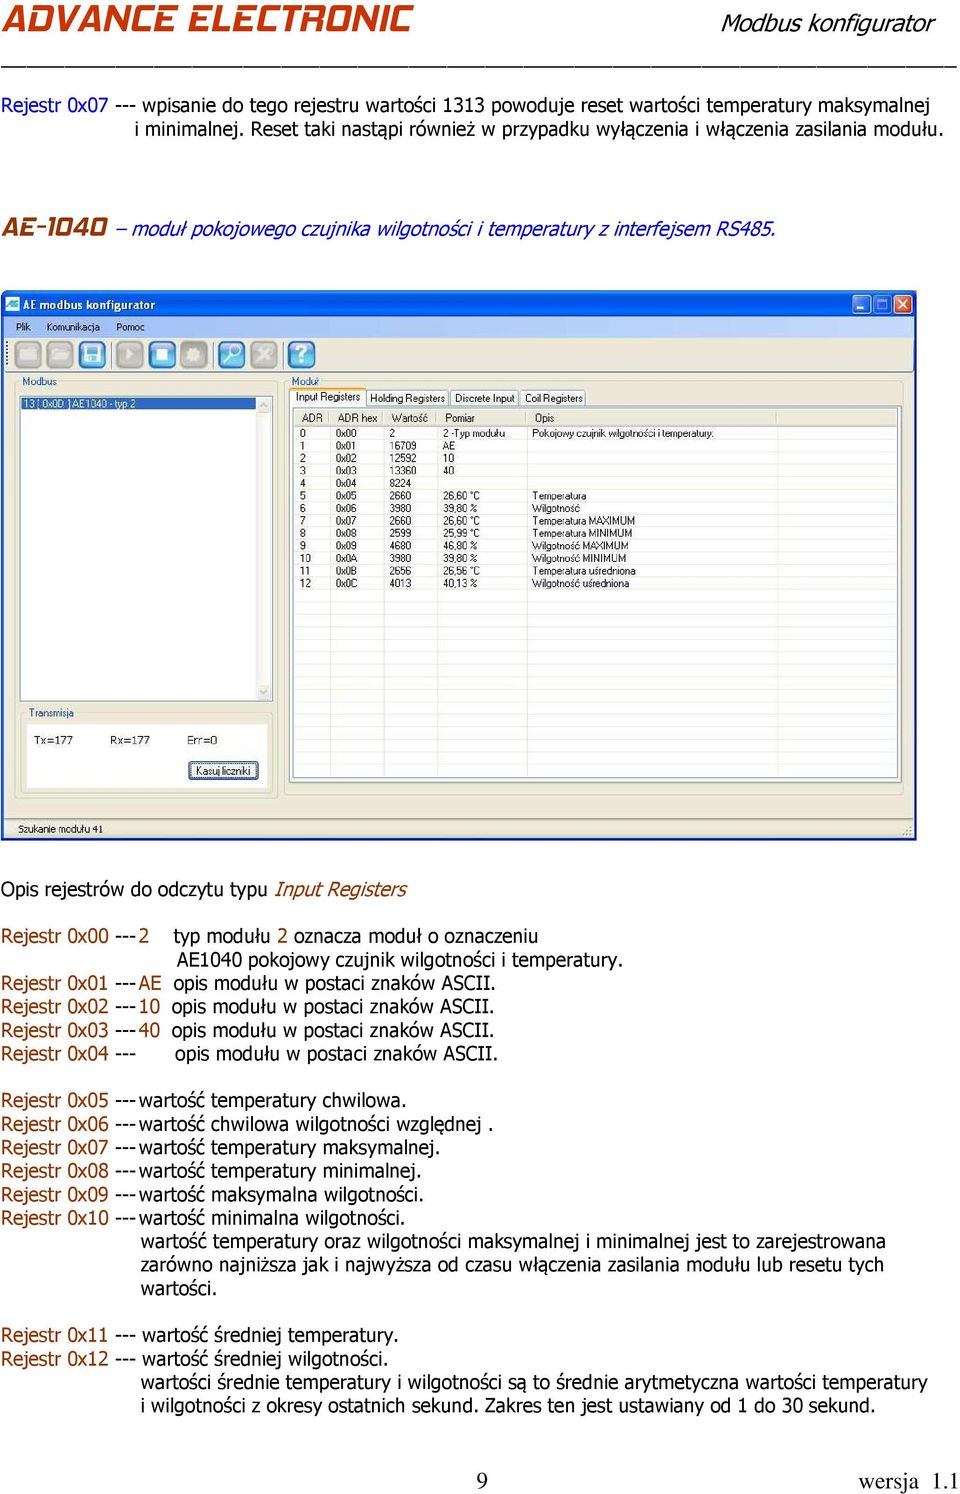
Task: Click the resize grip in status bar corner
Action: [x=908, y=830]
